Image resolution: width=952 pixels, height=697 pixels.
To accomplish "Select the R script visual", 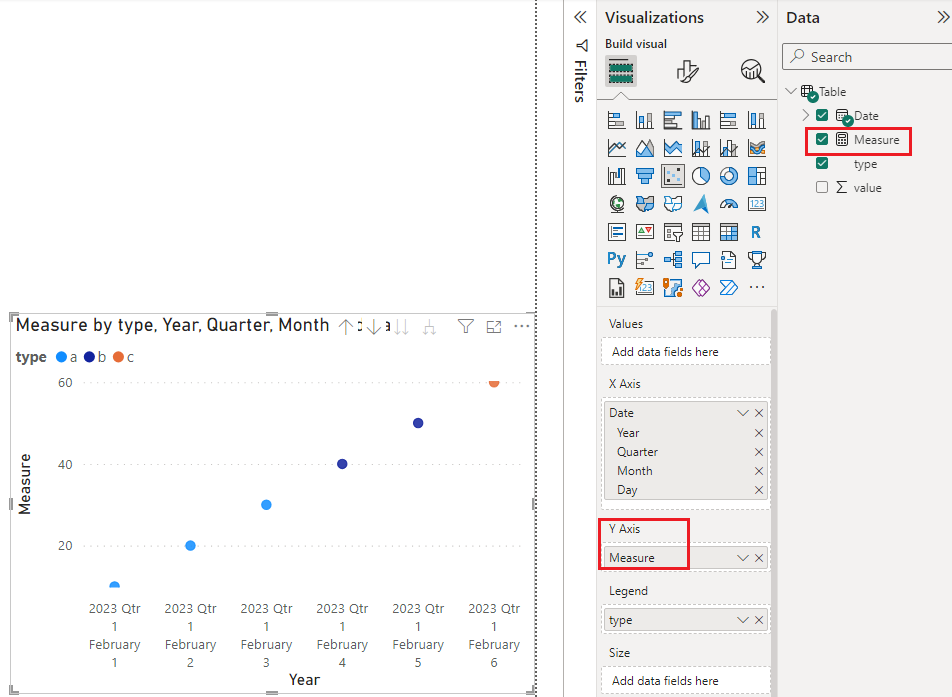I will click(x=756, y=232).
